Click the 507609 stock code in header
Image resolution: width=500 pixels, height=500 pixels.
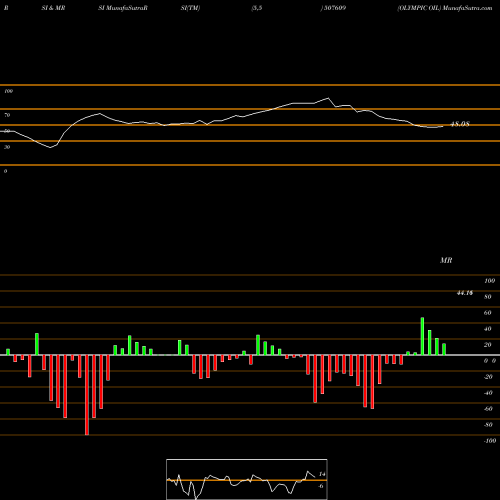pos(335,8)
